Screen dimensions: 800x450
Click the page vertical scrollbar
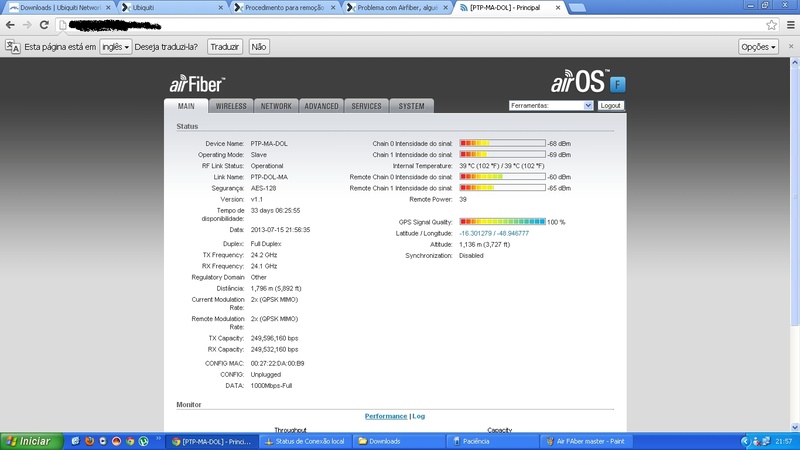(794, 197)
